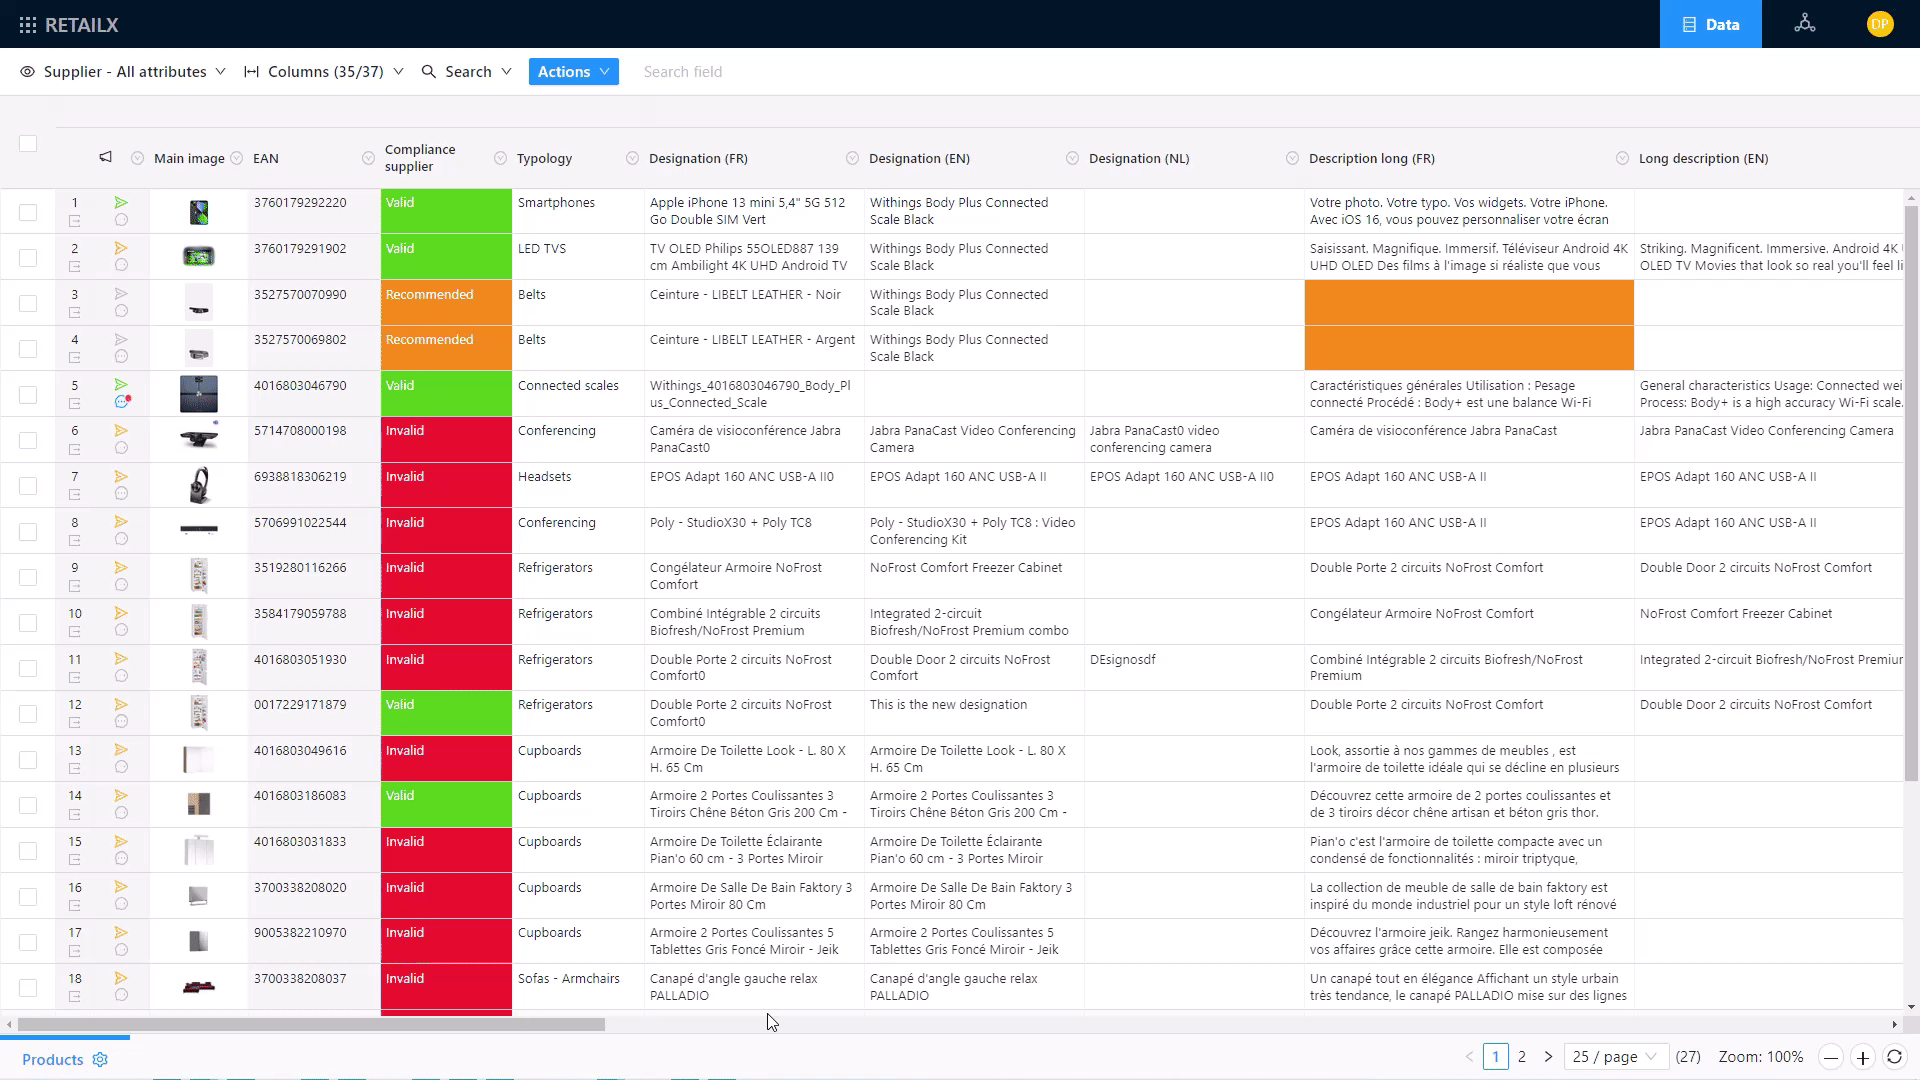The width and height of the screenshot is (1920, 1080).
Task: Open the network graph icon in the top bar
Action: pos(1804,24)
